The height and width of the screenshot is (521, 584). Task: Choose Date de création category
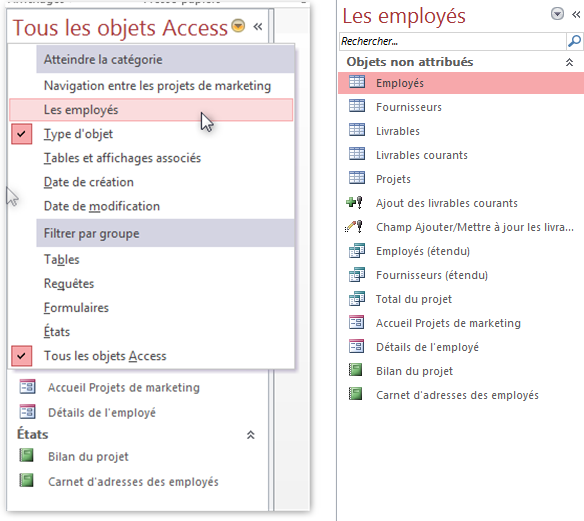pyautogui.click(x=89, y=182)
